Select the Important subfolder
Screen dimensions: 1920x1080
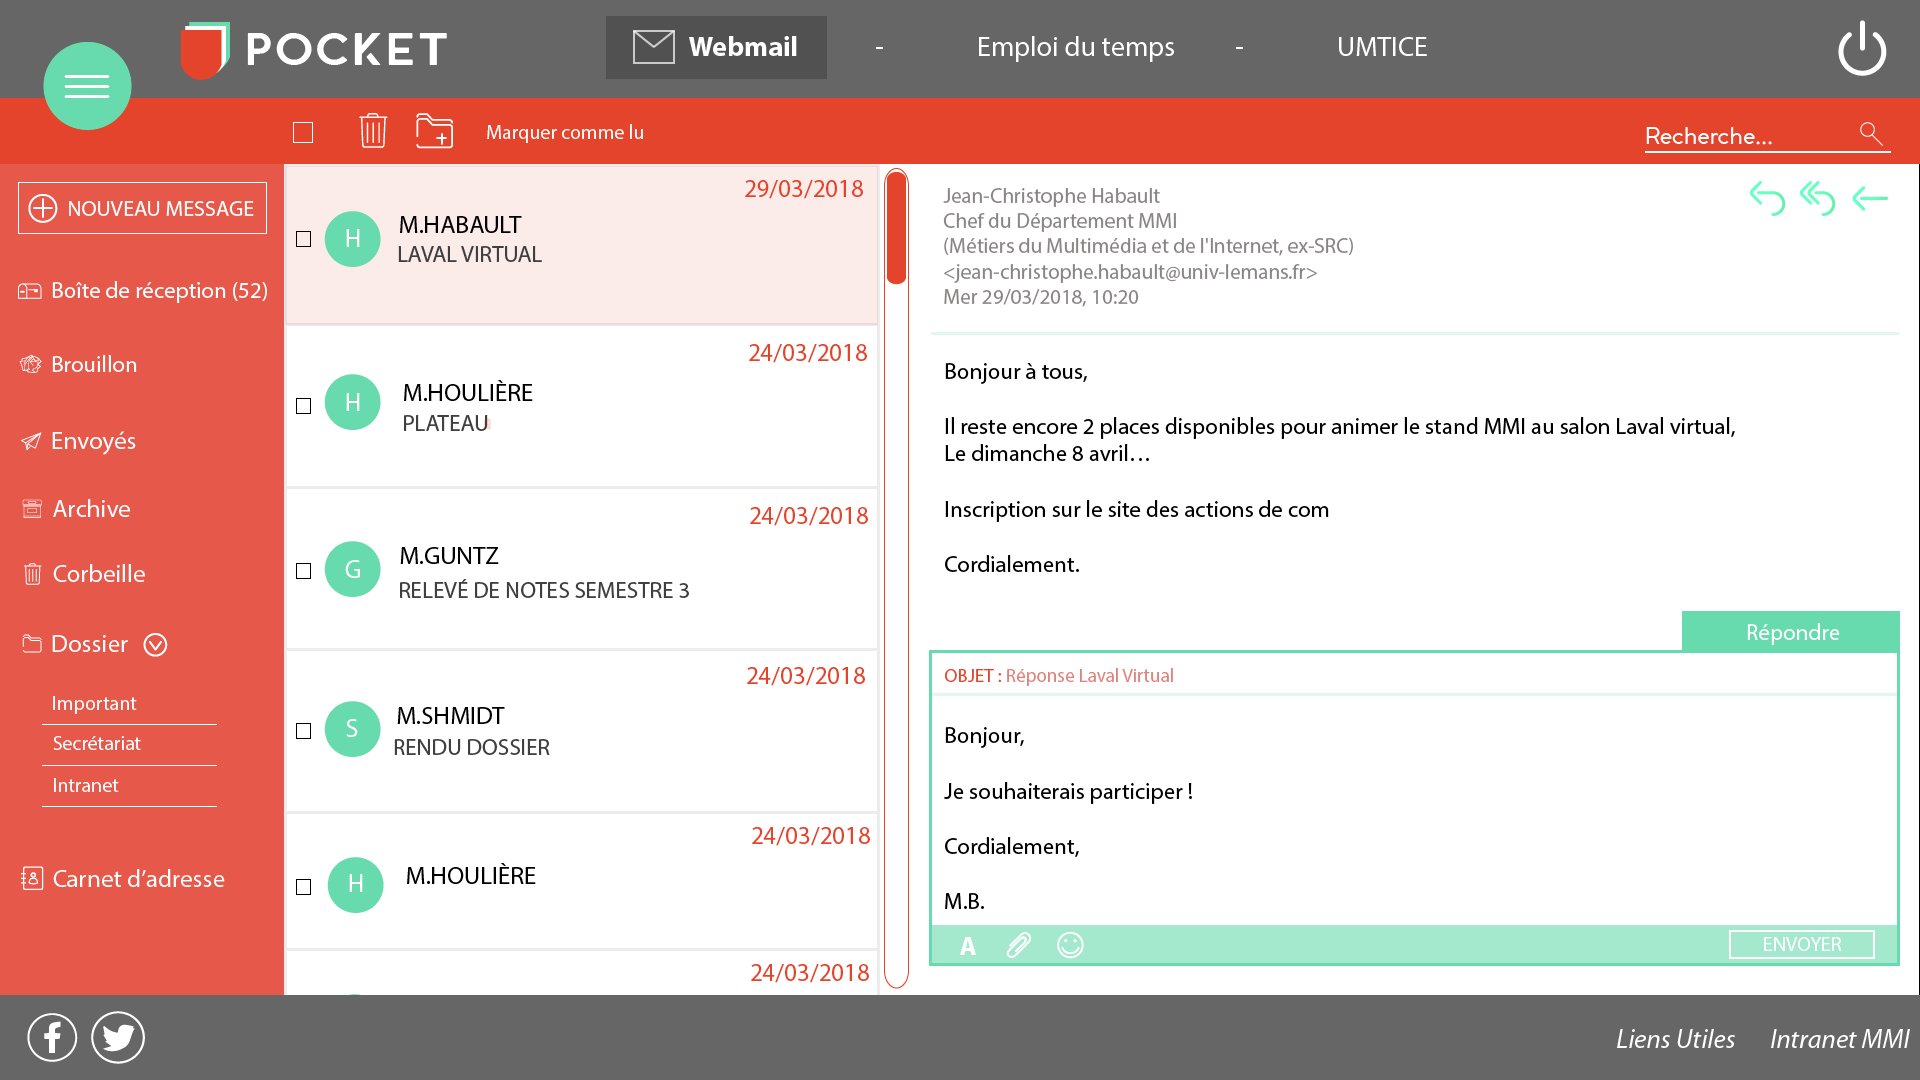94,703
